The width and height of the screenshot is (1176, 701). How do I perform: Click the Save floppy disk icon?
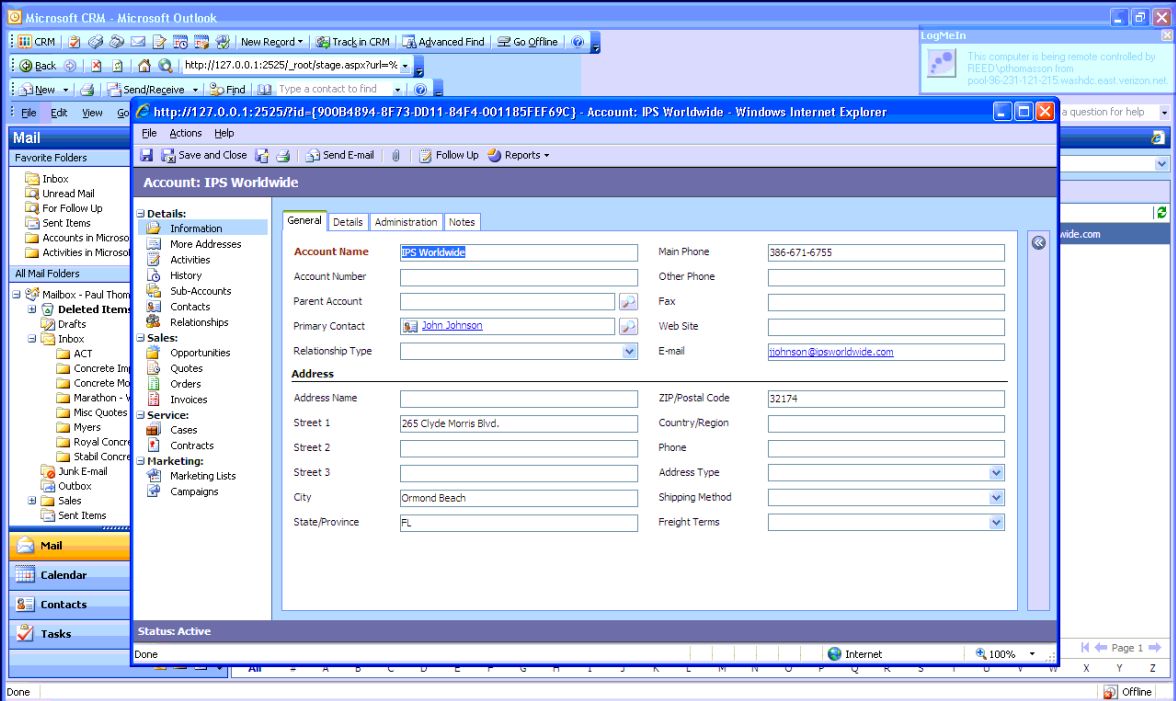[146, 155]
